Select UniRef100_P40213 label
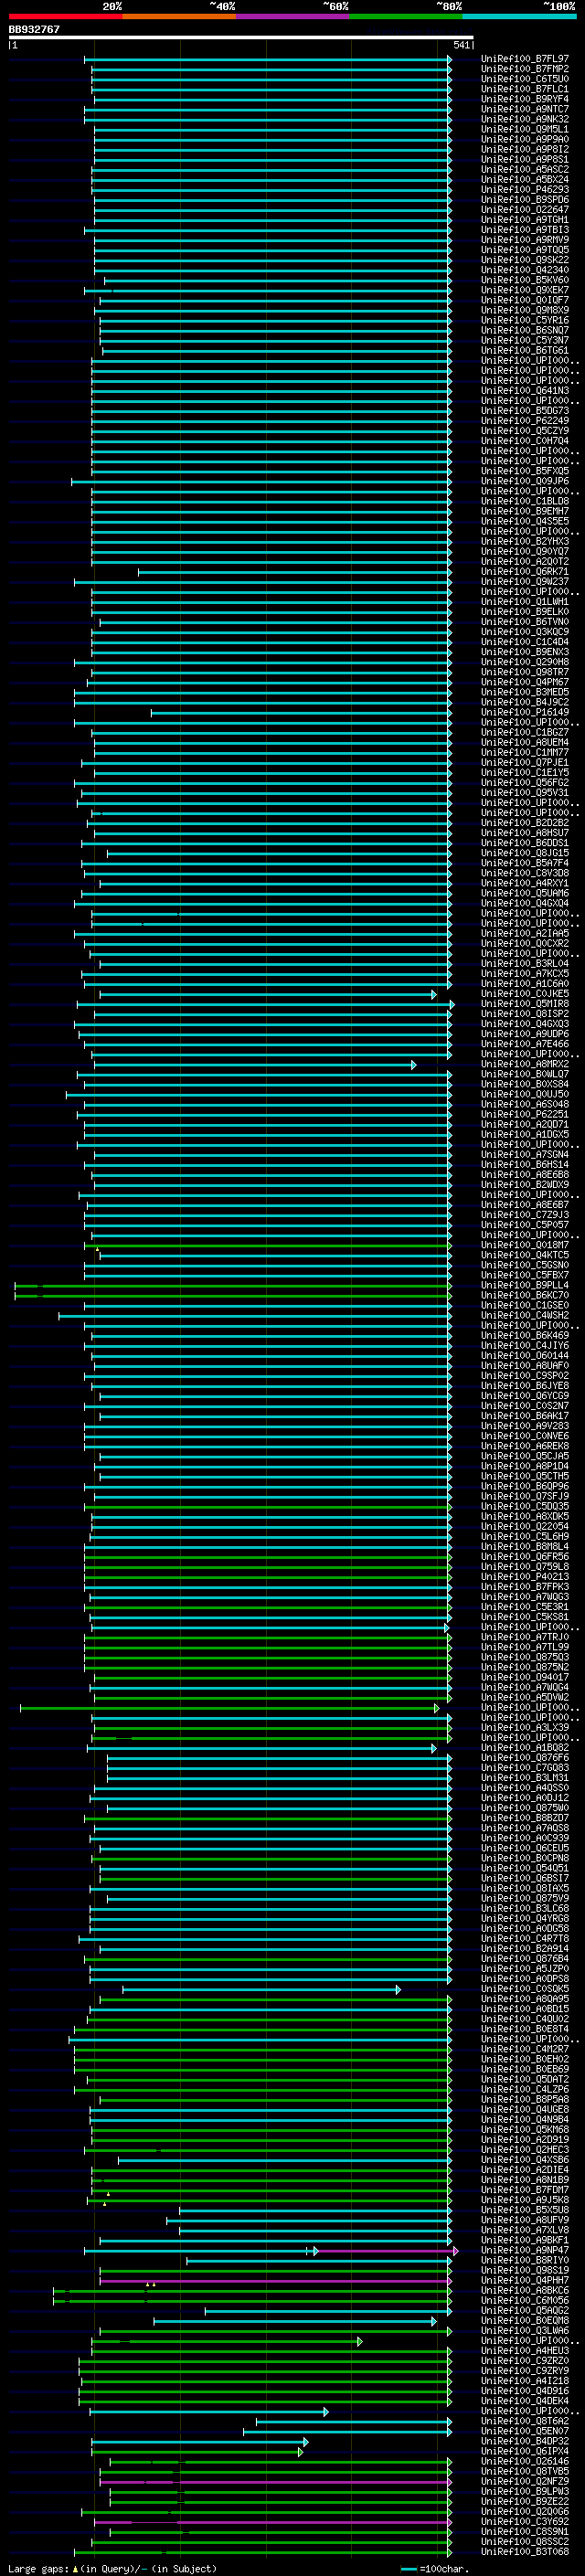This screenshot has height=2576, width=585. [x=524, y=1576]
